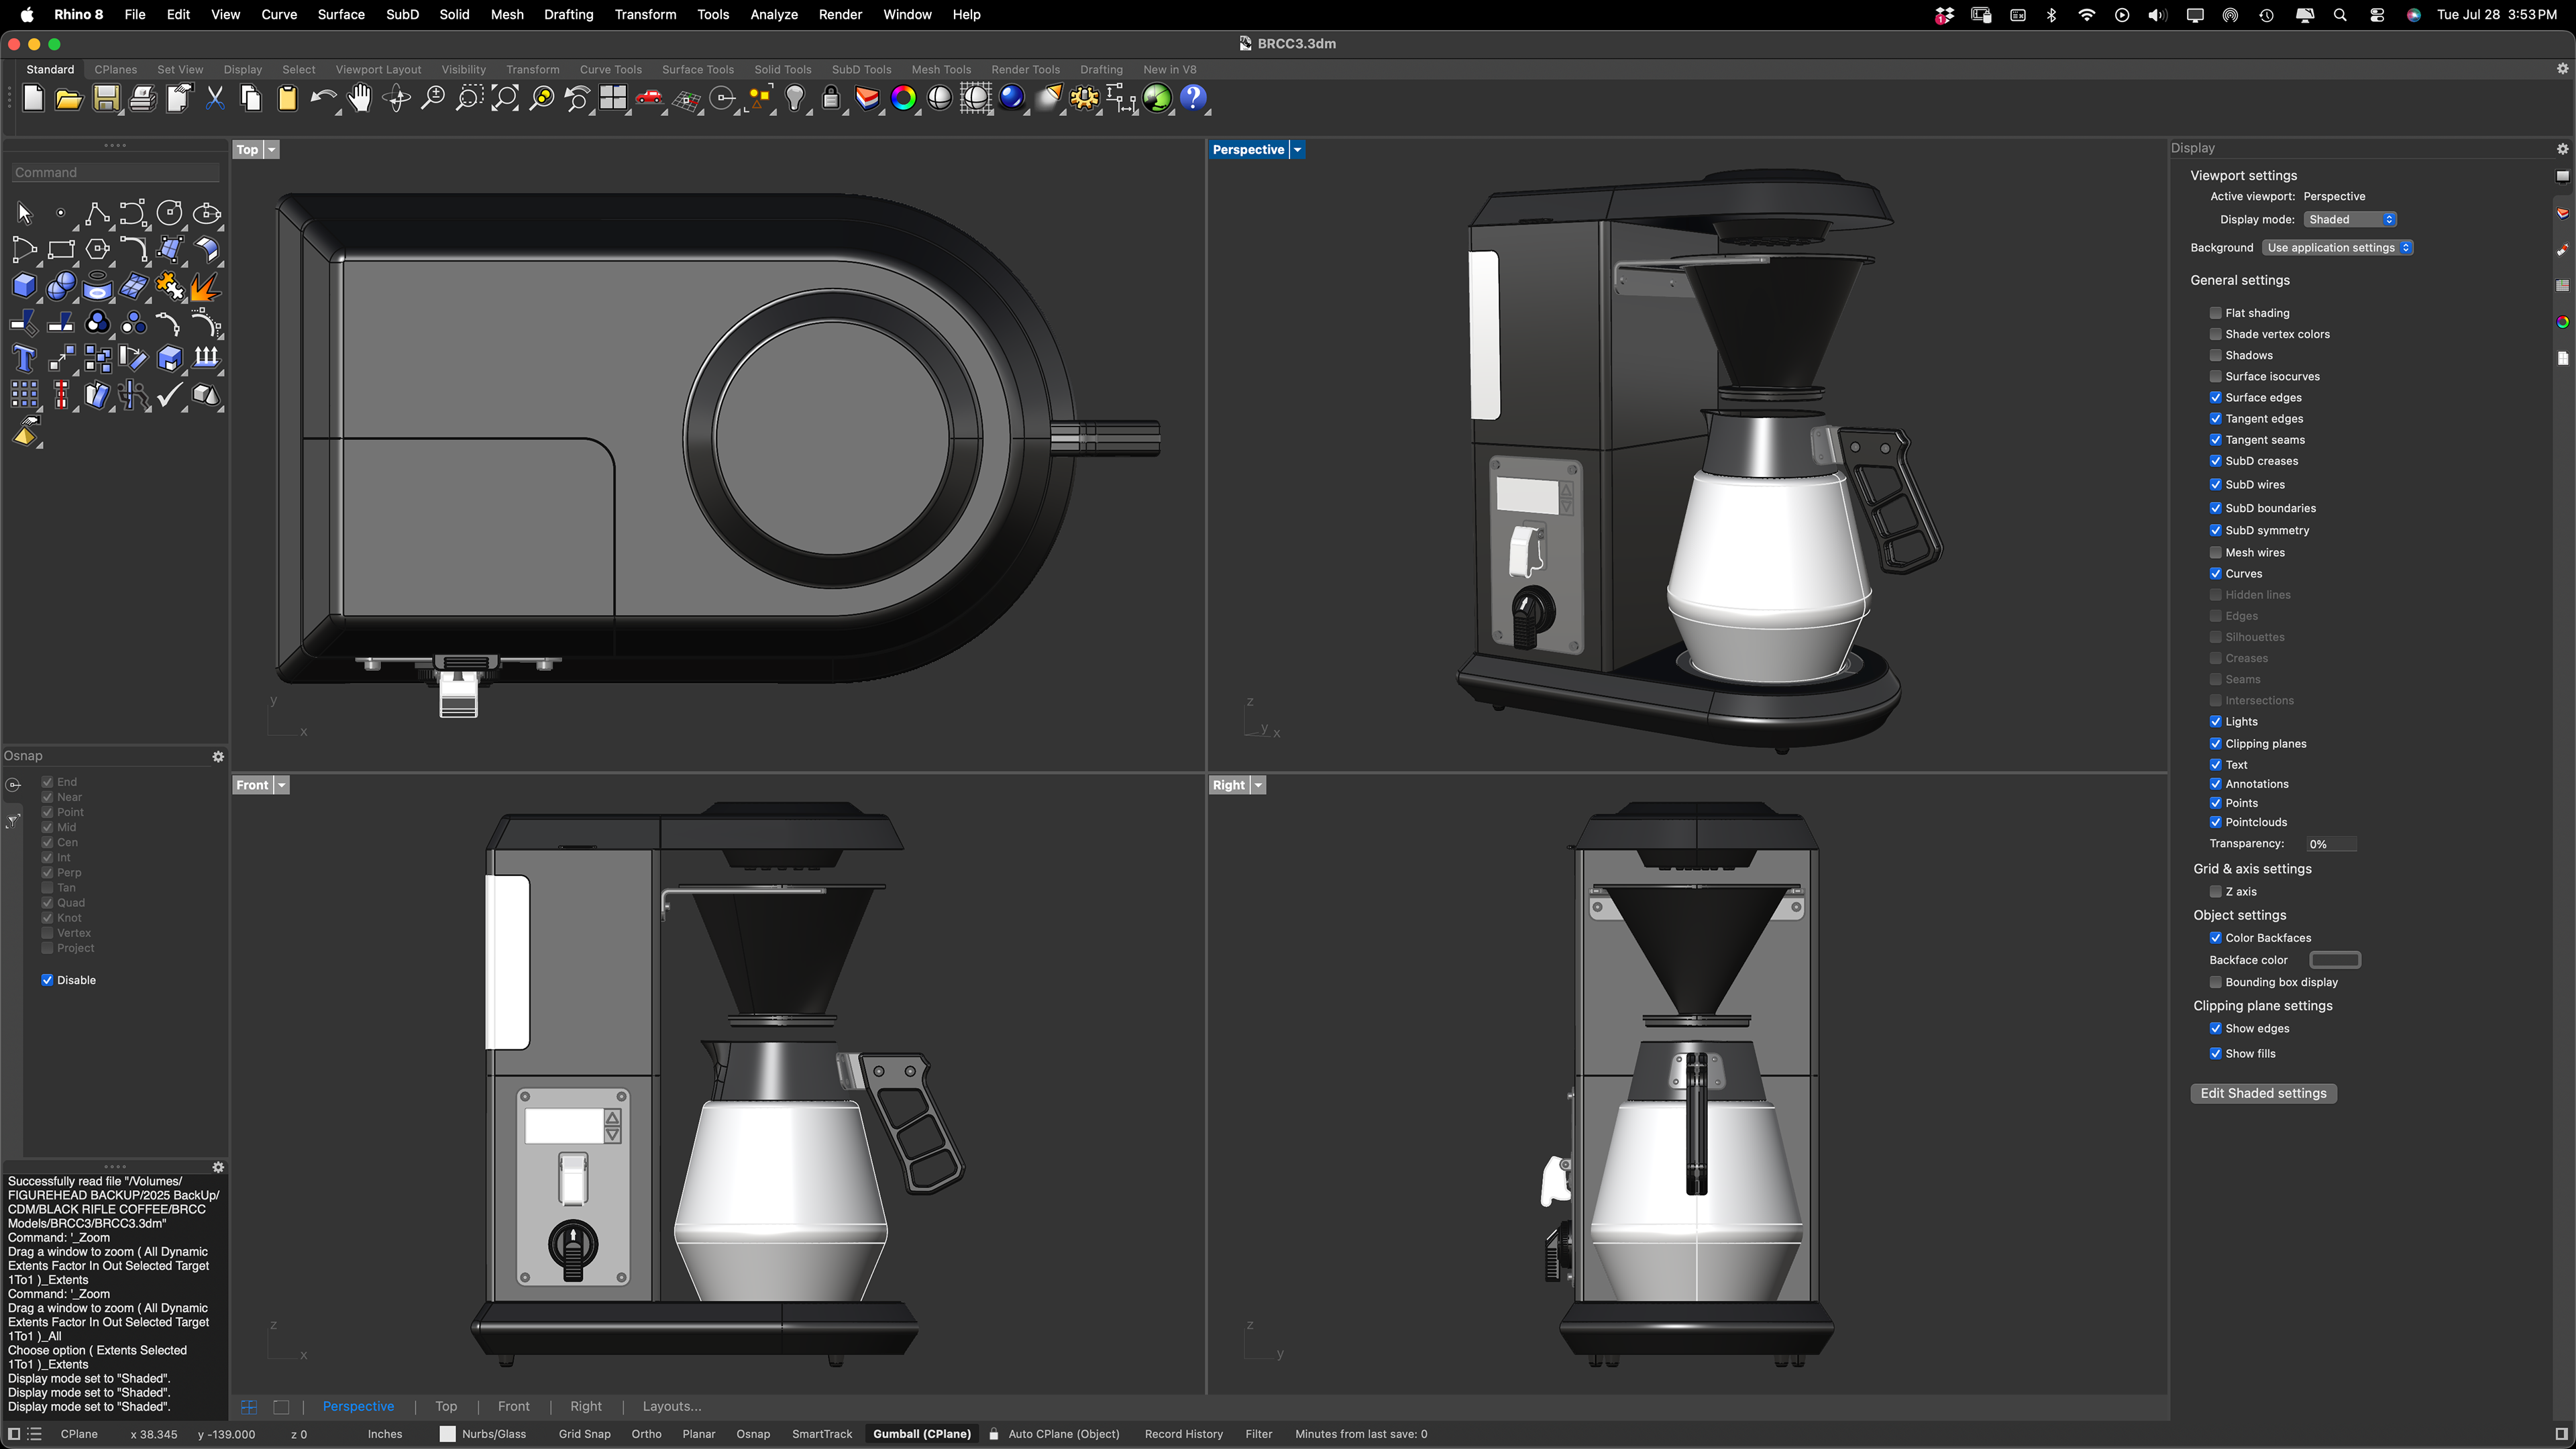Toggle Record History in status bar

click(1183, 1434)
